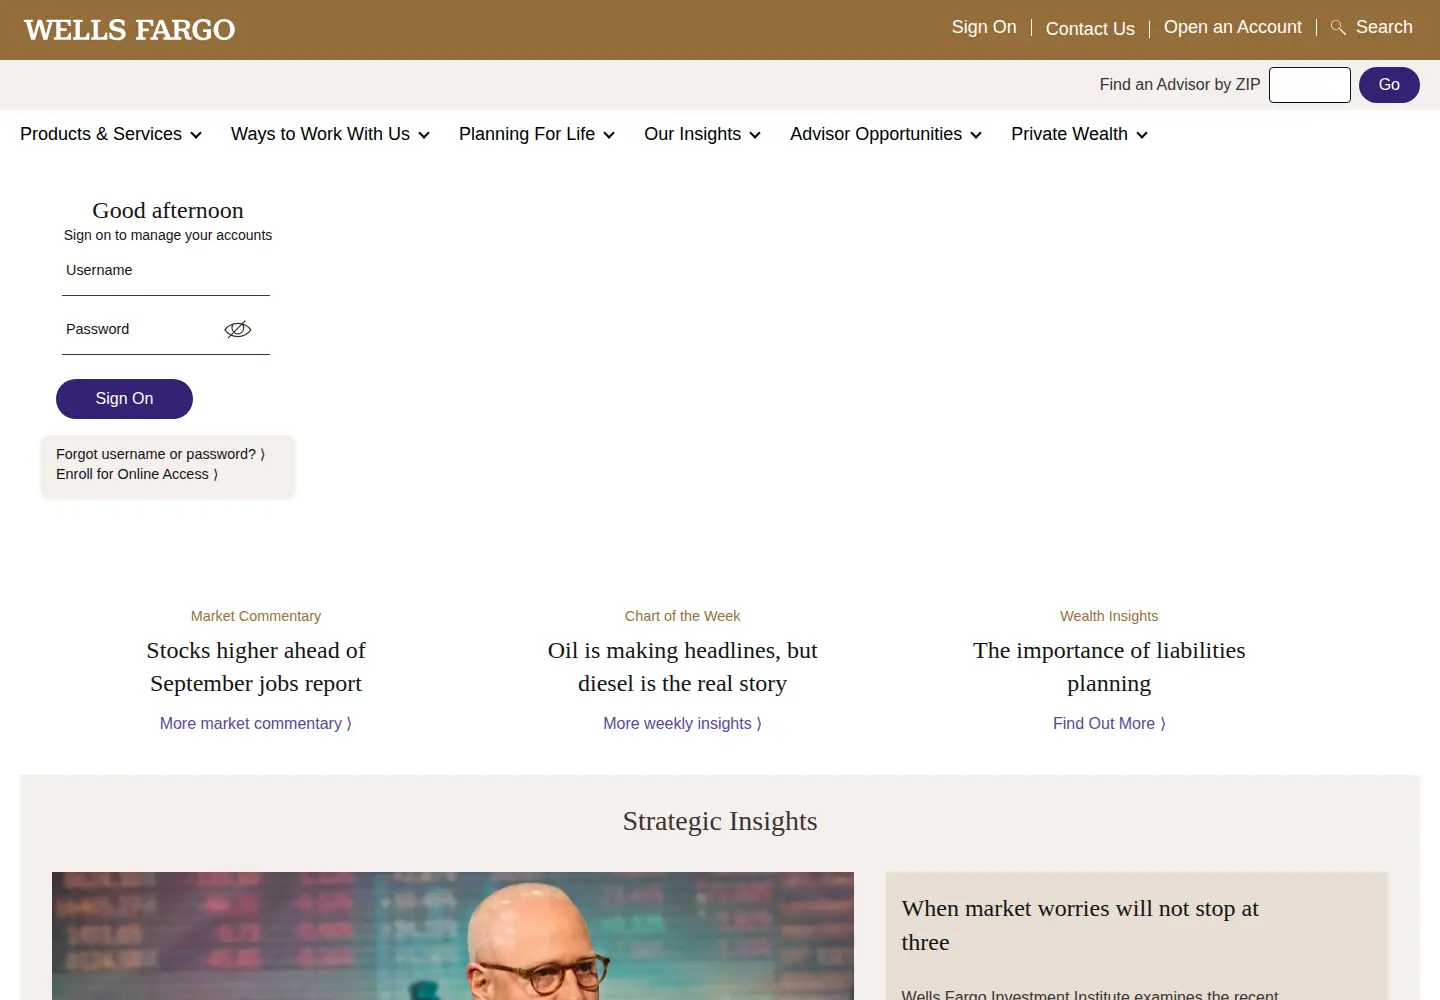Toggle password visibility eye icon
1440x1000 pixels.
click(238, 329)
